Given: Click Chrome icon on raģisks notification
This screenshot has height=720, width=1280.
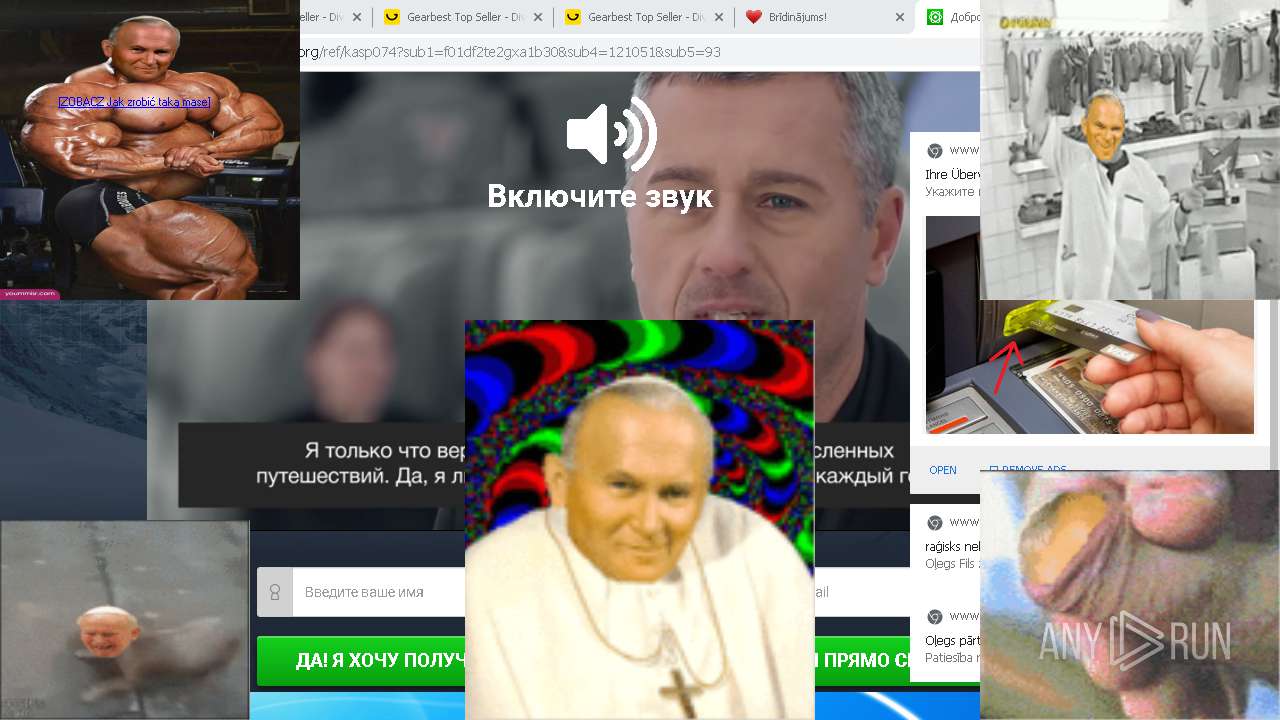Looking at the screenshot, I should click(935, 522).
